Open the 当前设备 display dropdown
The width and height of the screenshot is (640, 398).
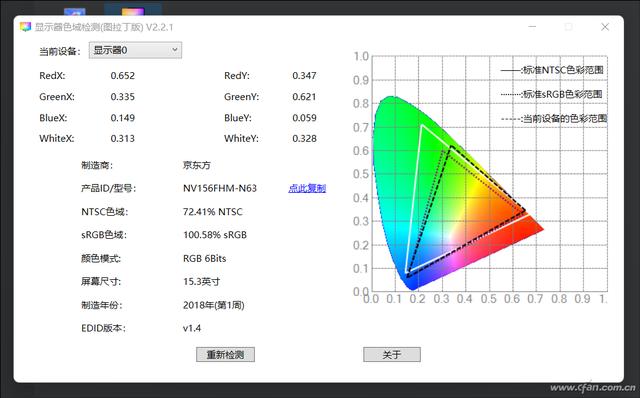click(x=135, y=50)
